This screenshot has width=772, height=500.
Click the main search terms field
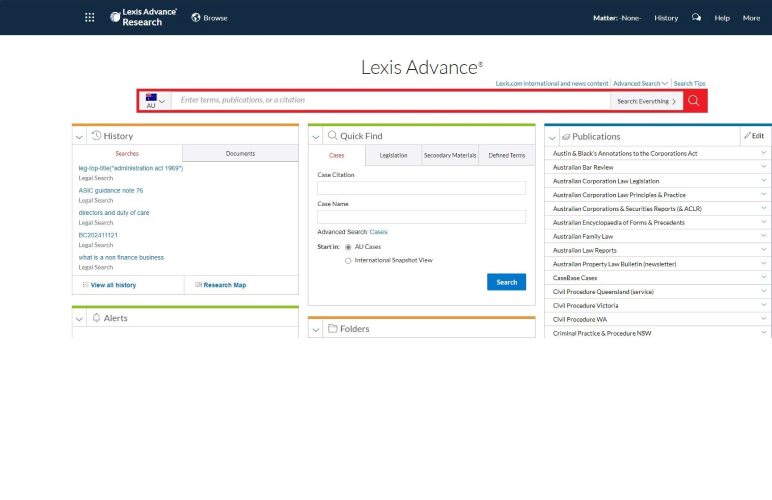click(390, 100)
